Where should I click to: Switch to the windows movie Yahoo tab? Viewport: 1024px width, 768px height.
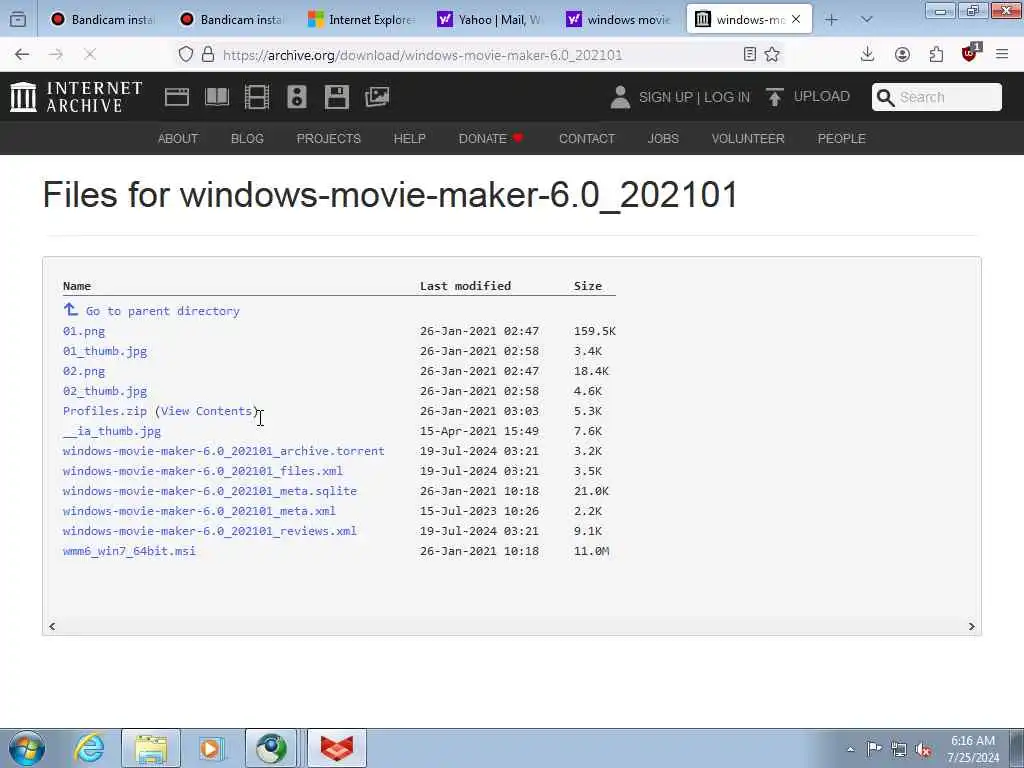[x=618, y=20]
